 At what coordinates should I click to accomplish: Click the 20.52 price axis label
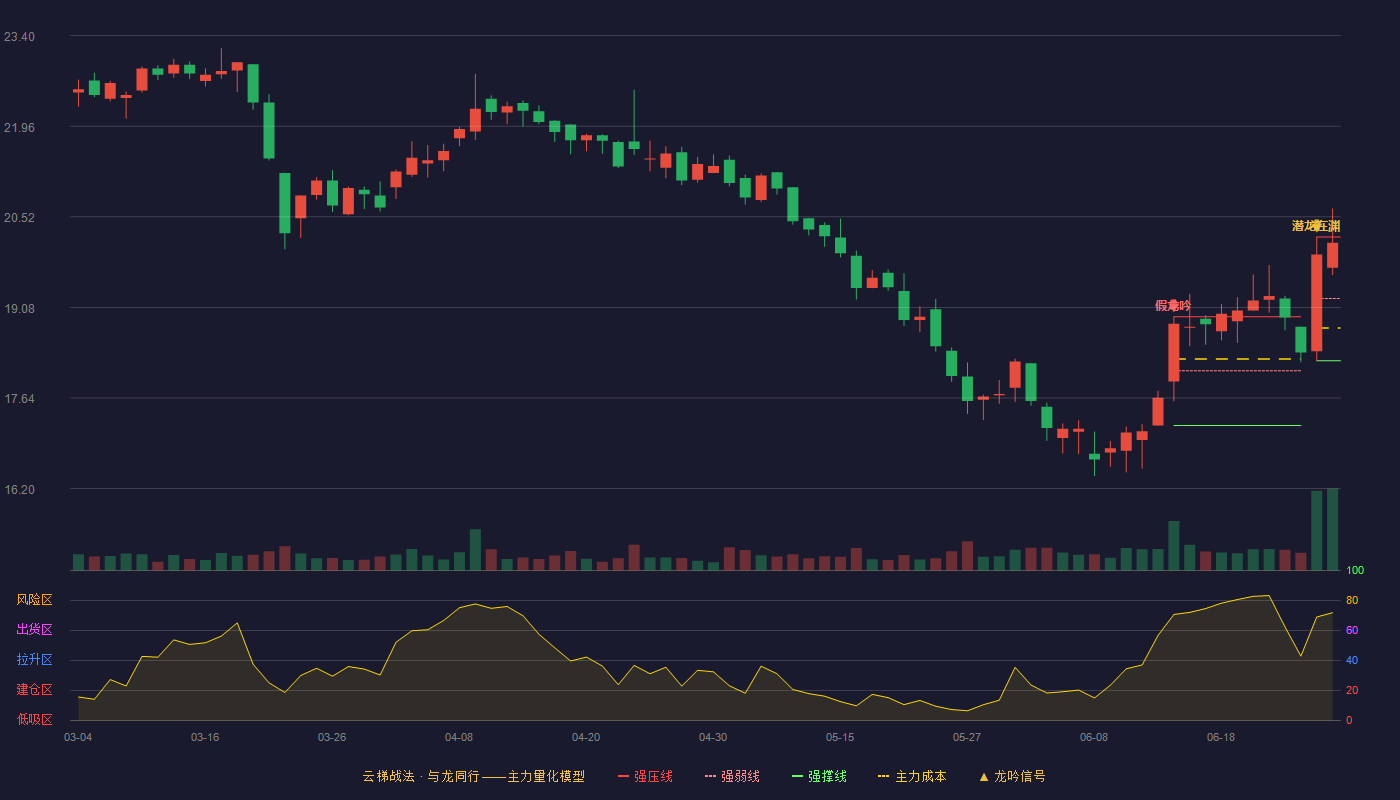point(19,218)
